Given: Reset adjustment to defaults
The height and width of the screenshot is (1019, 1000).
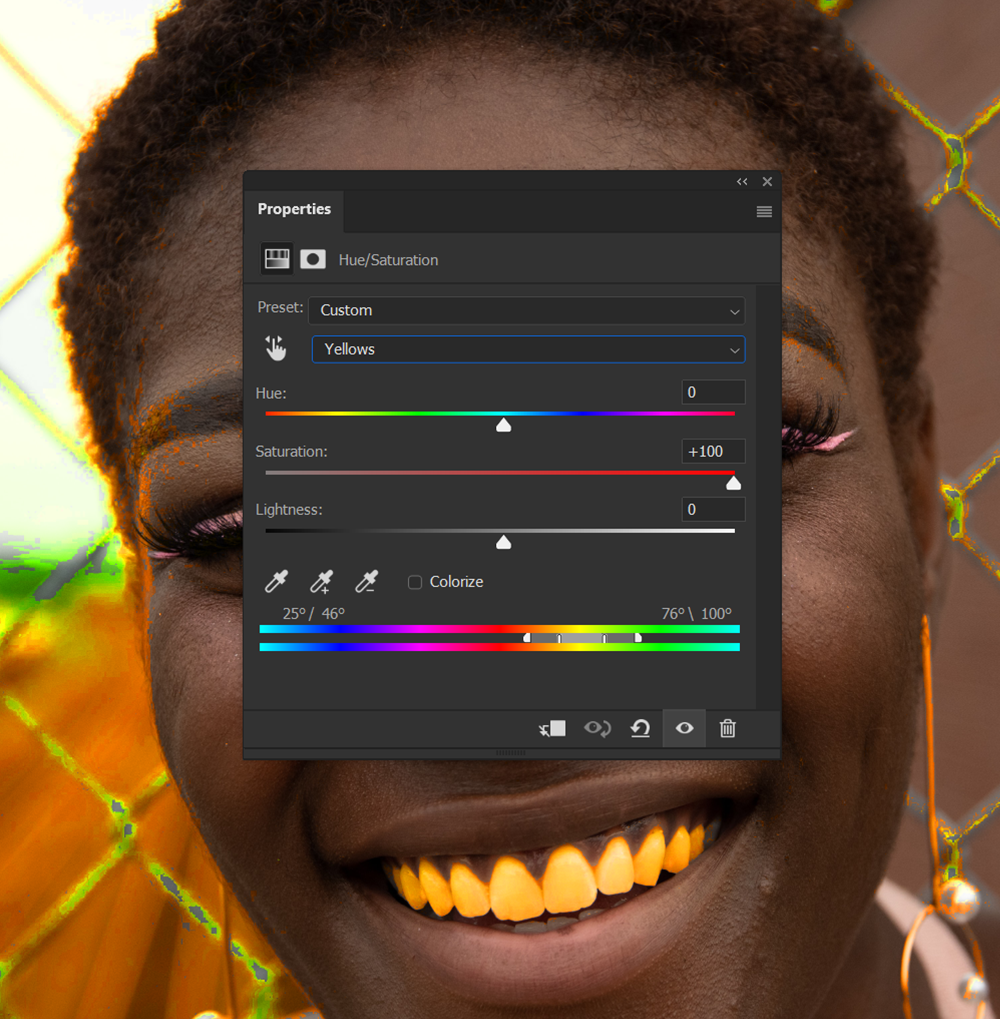Looking at the screenshot, I should pos(641,729).
